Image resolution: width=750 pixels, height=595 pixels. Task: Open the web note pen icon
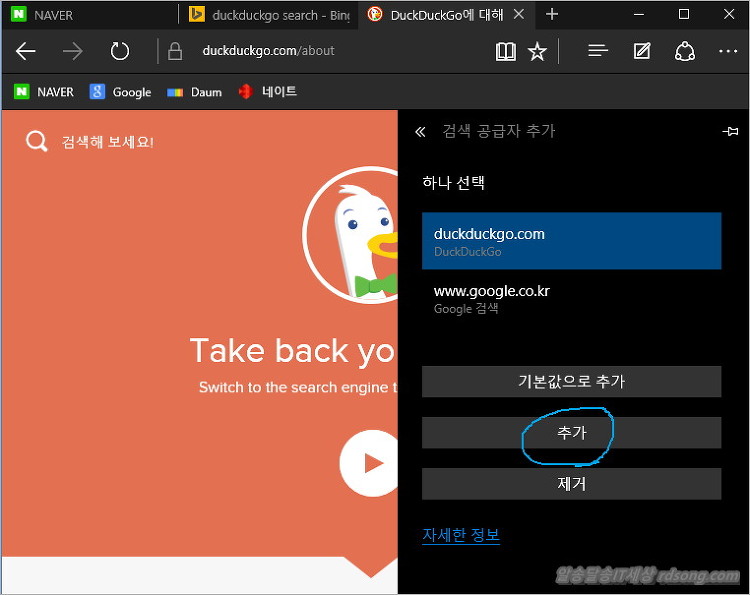642,51
